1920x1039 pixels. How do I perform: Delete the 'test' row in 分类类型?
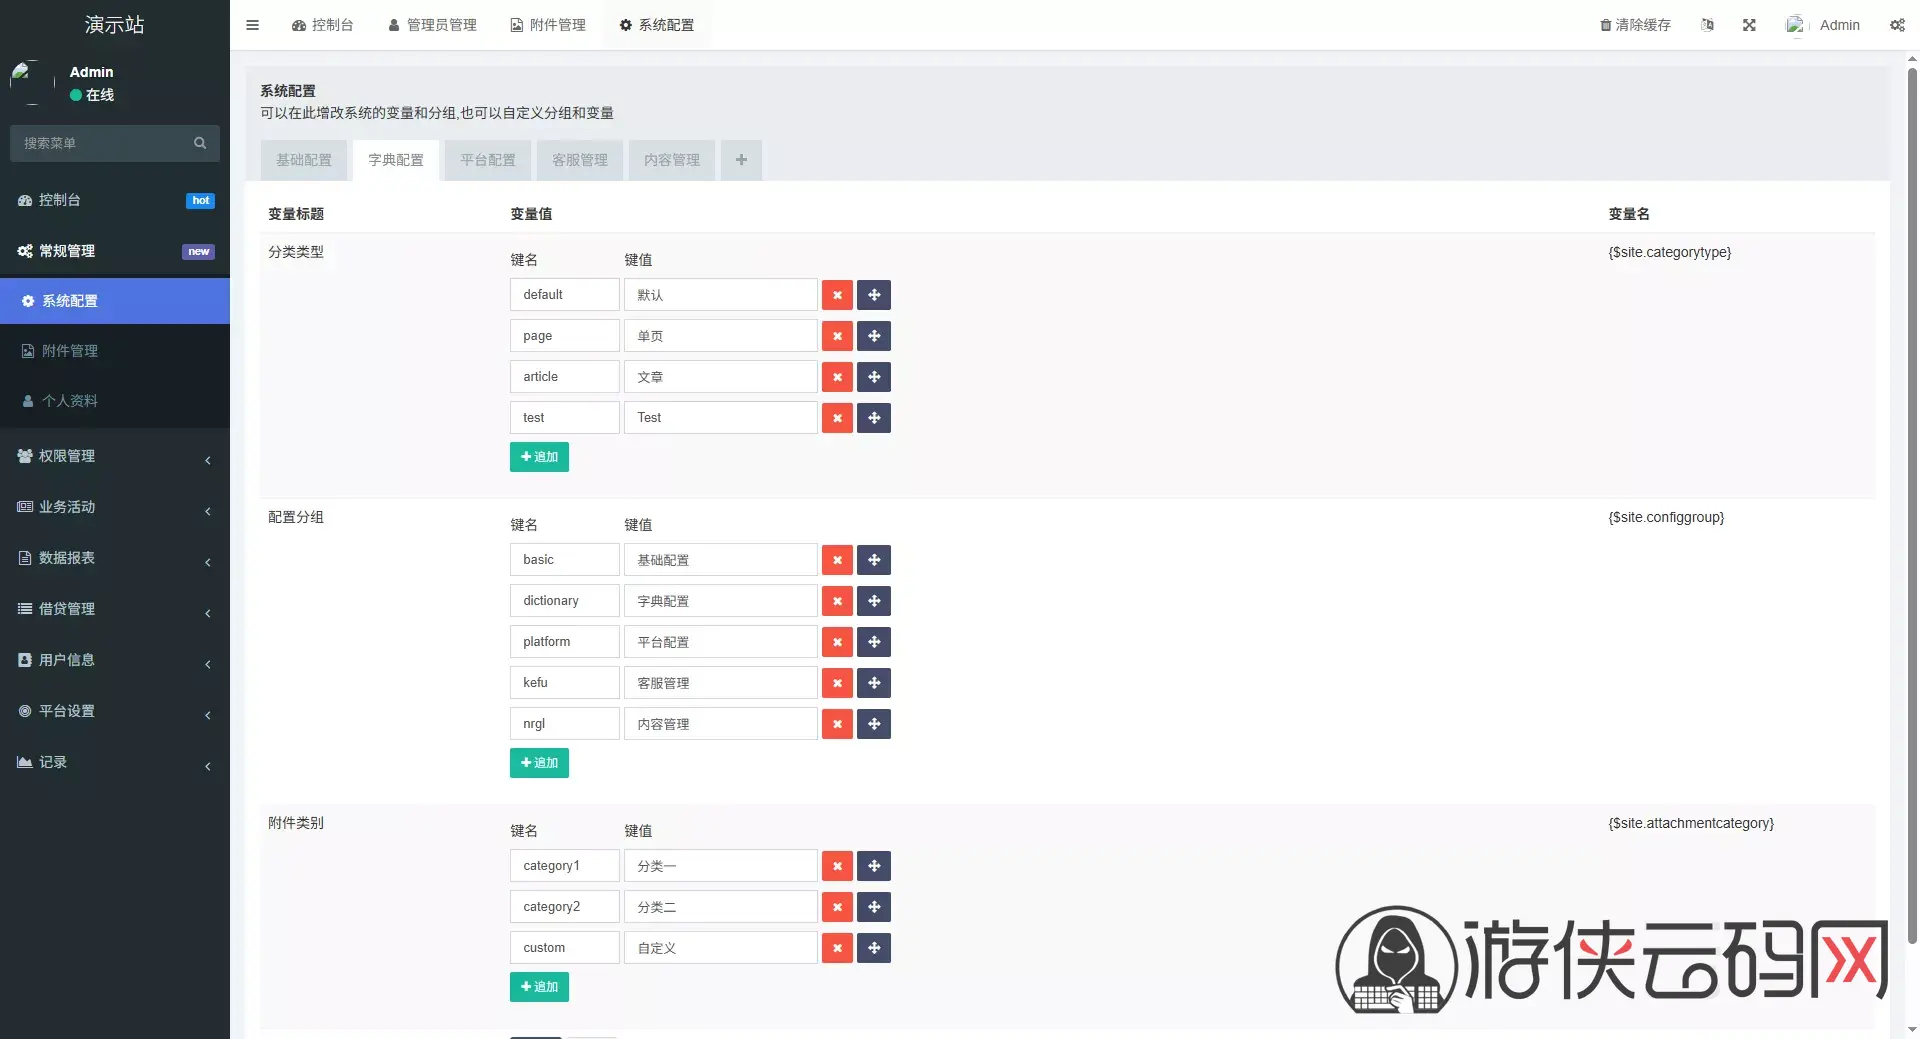click(837, 418)
